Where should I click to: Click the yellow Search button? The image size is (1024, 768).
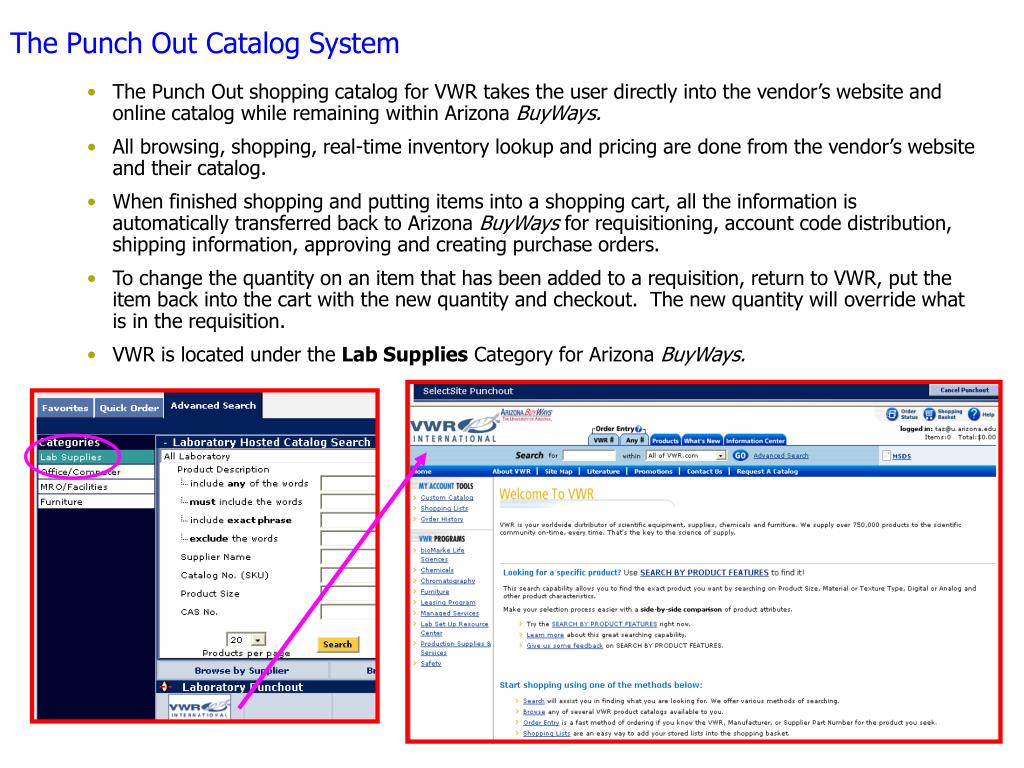[x=338, y=645]
